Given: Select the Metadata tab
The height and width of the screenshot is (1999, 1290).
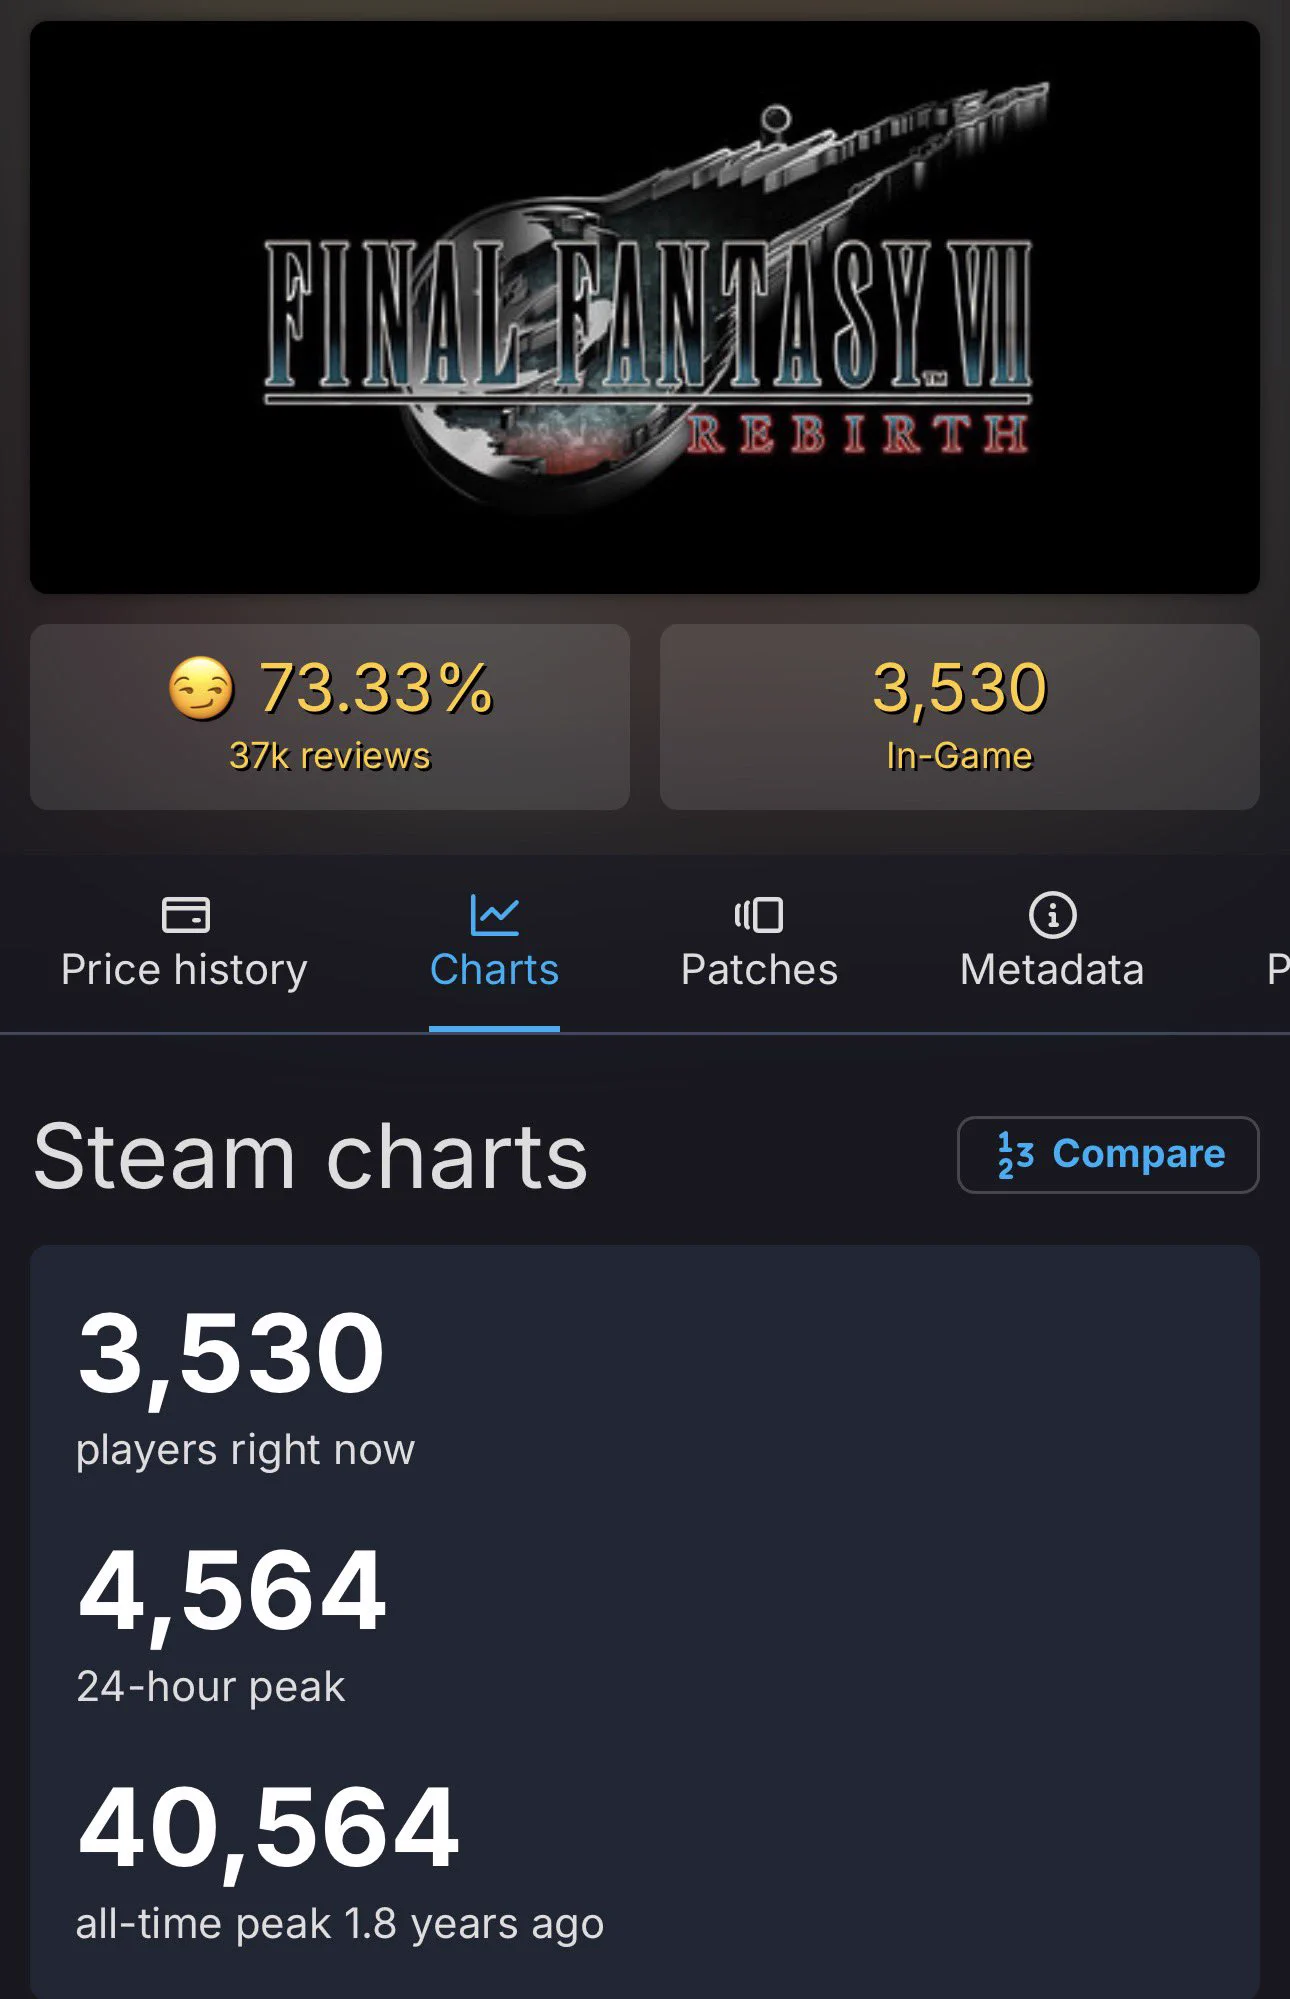Looking at the screenshot, I should tap(1052, 942).
